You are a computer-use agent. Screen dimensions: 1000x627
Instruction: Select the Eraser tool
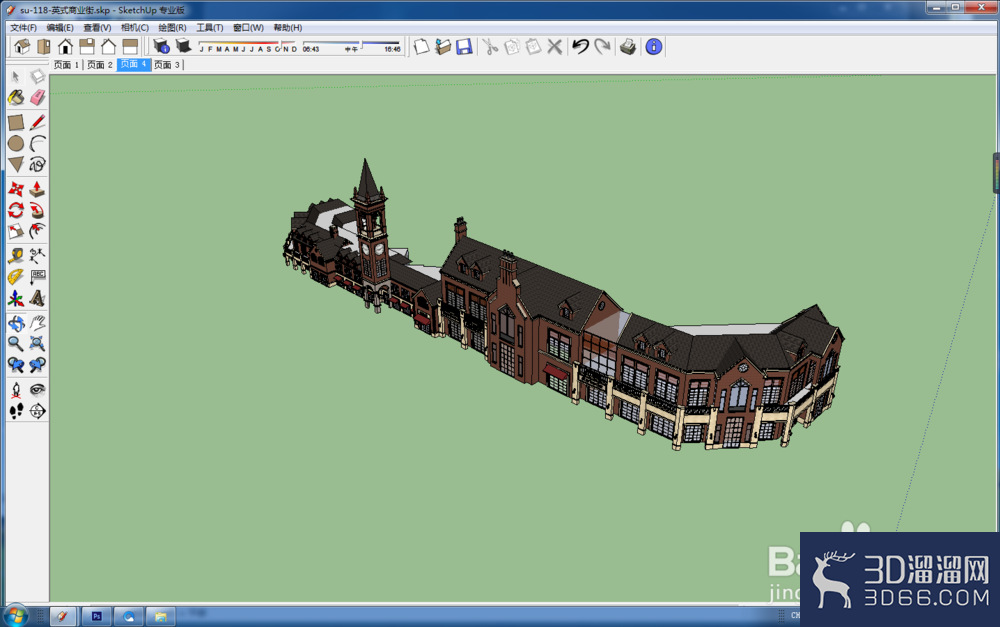click(38, 98)
